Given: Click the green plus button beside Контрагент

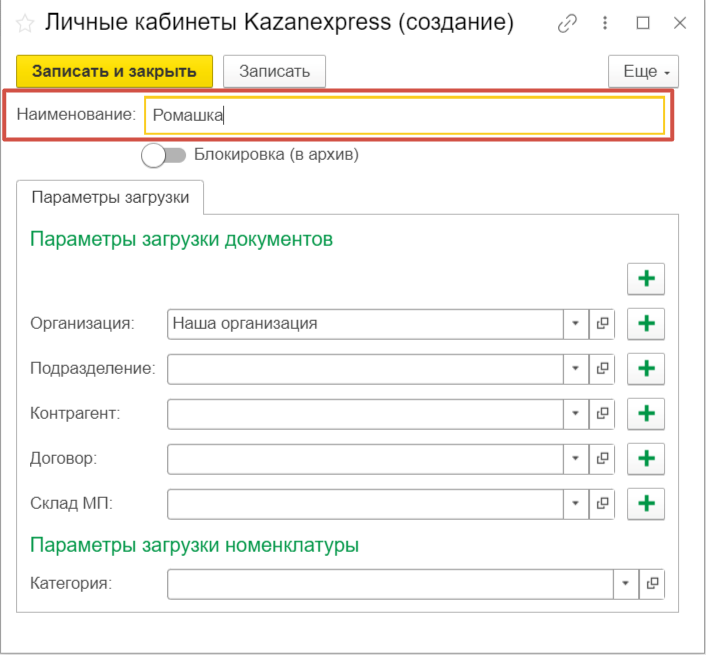Looking at the screenshot, I should (x=646, y=413).
